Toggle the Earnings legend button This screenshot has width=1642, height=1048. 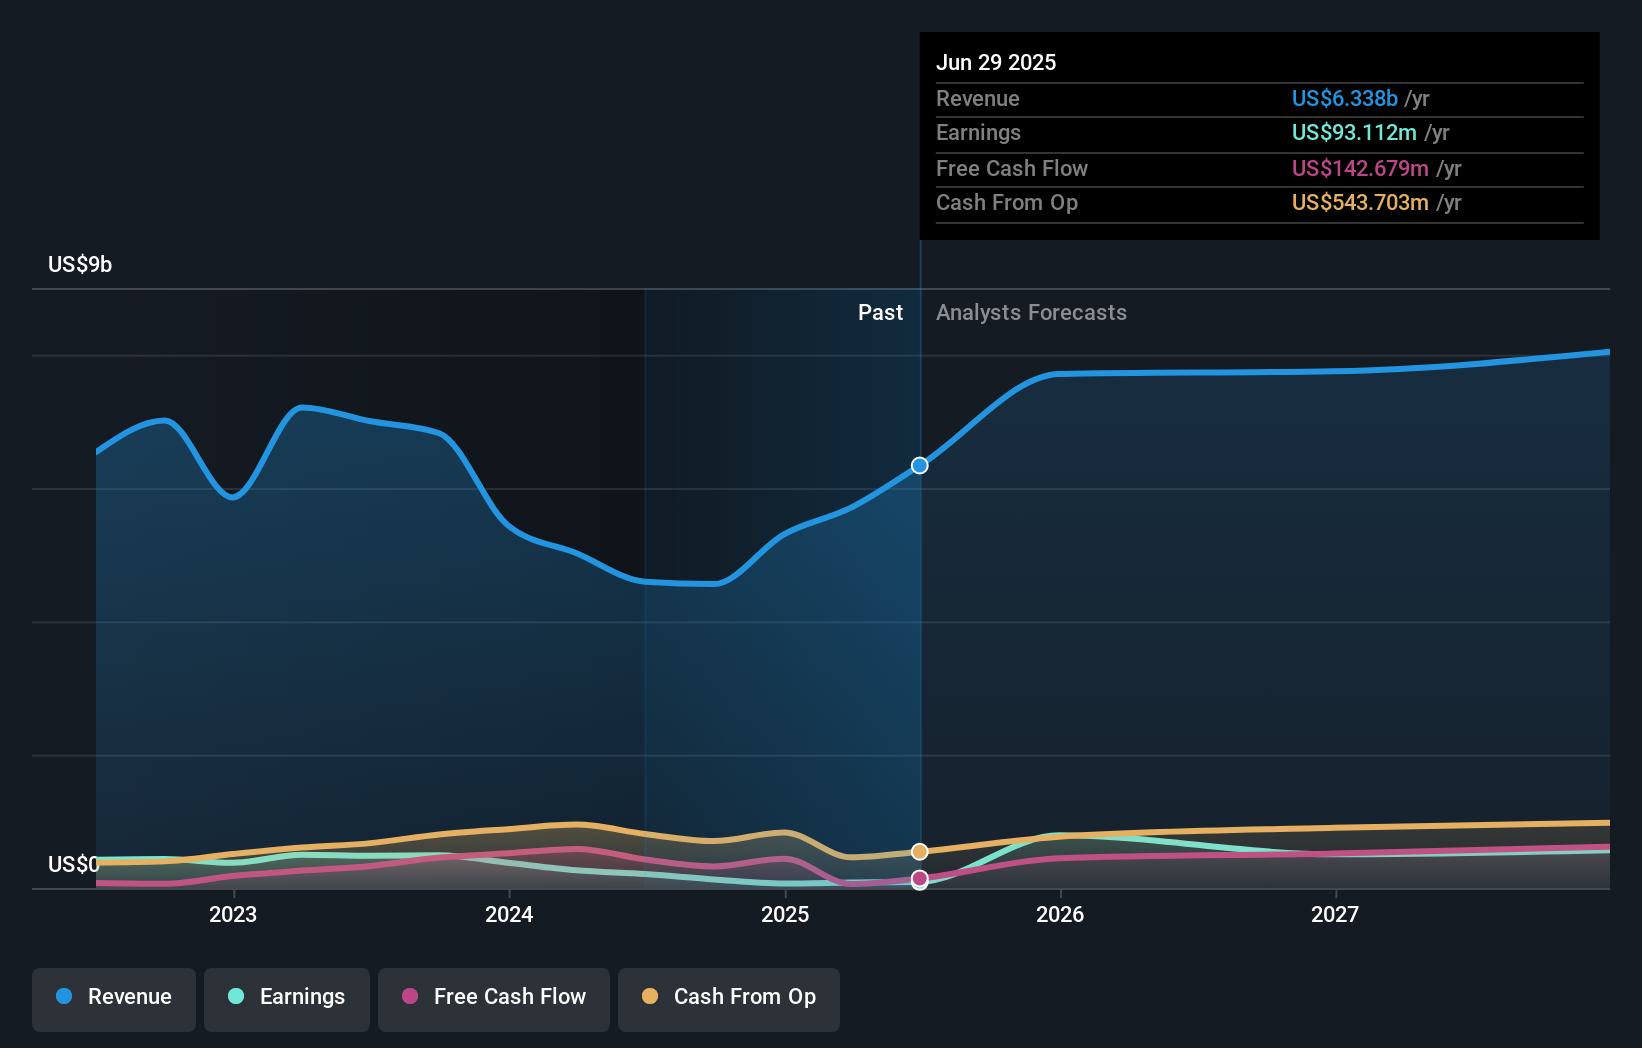[x=287, y=999]
